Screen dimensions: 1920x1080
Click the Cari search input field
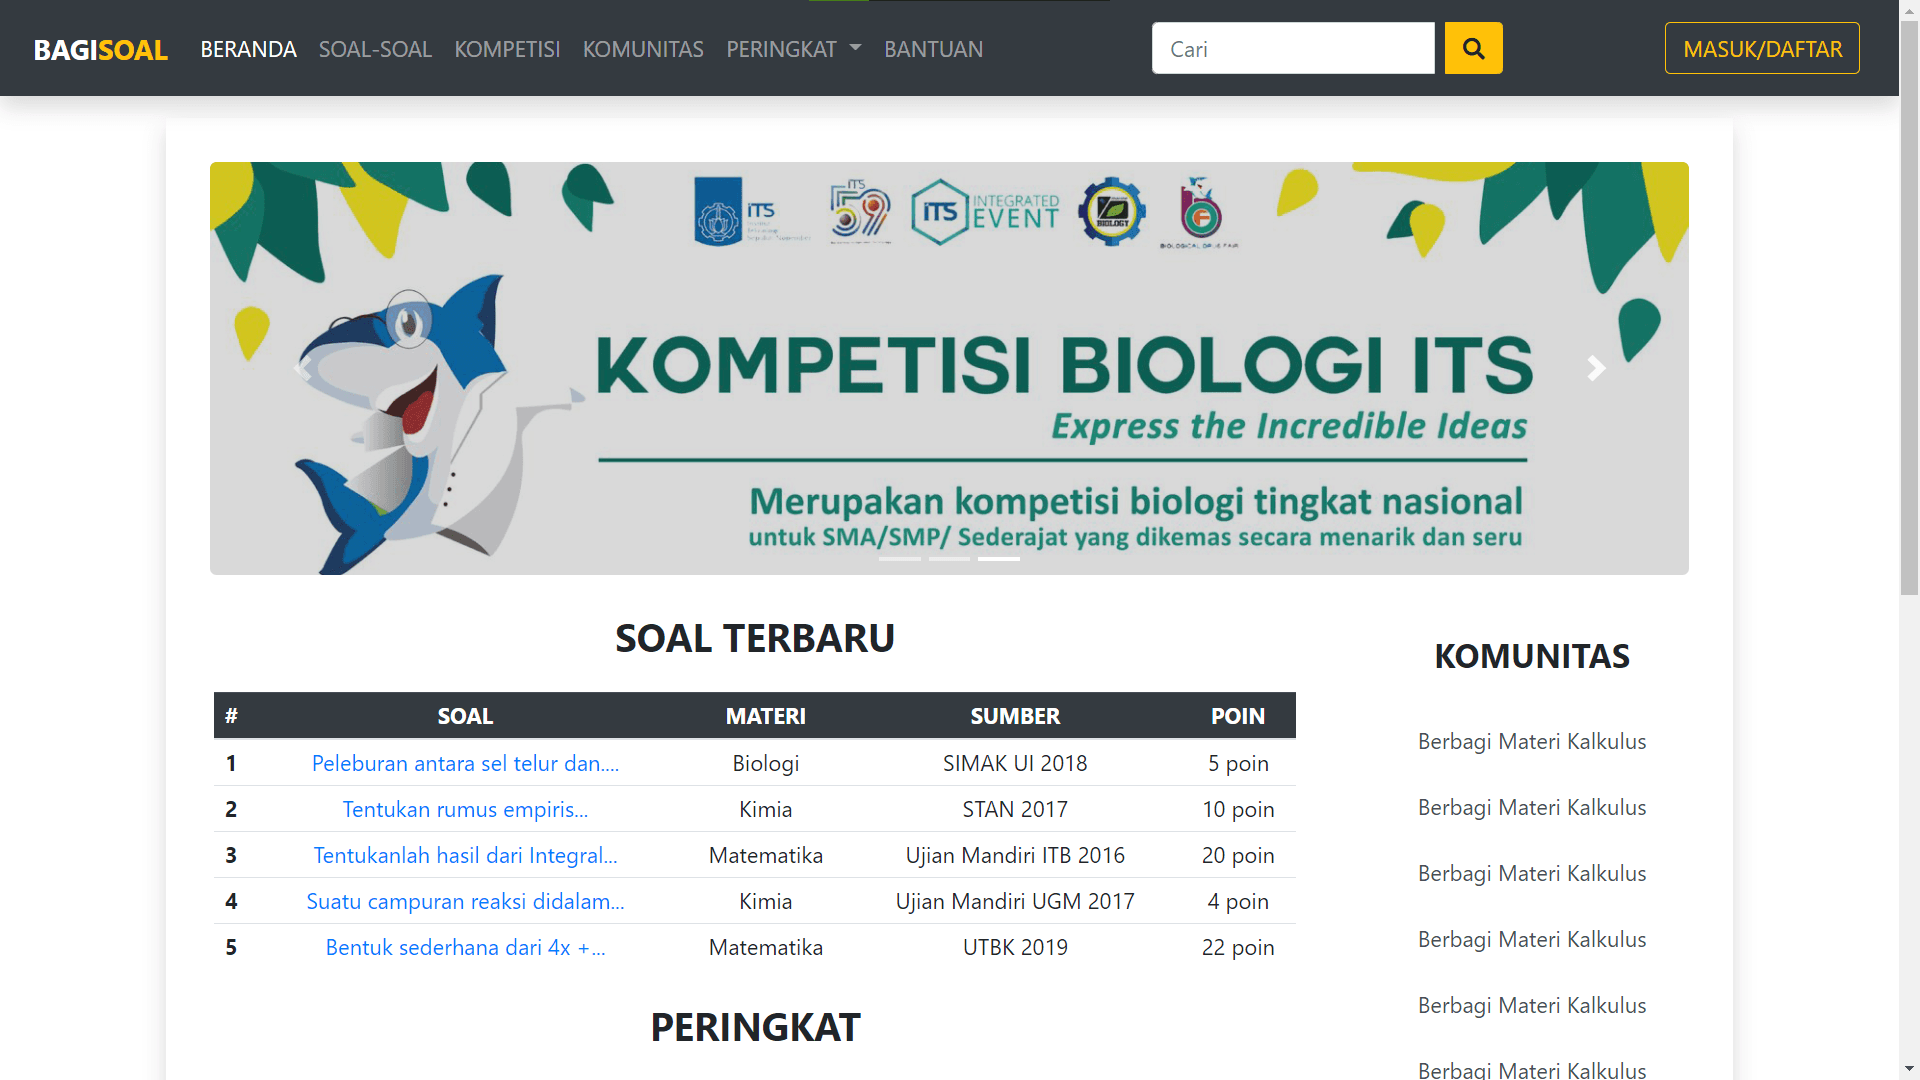1292,48
